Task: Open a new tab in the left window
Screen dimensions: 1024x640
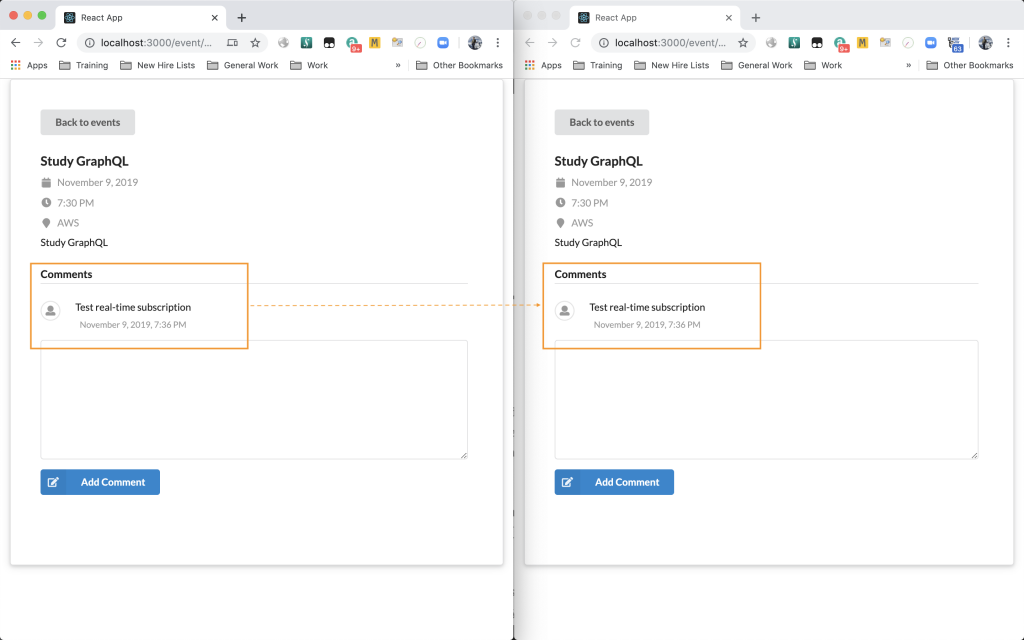Action: 241,17
